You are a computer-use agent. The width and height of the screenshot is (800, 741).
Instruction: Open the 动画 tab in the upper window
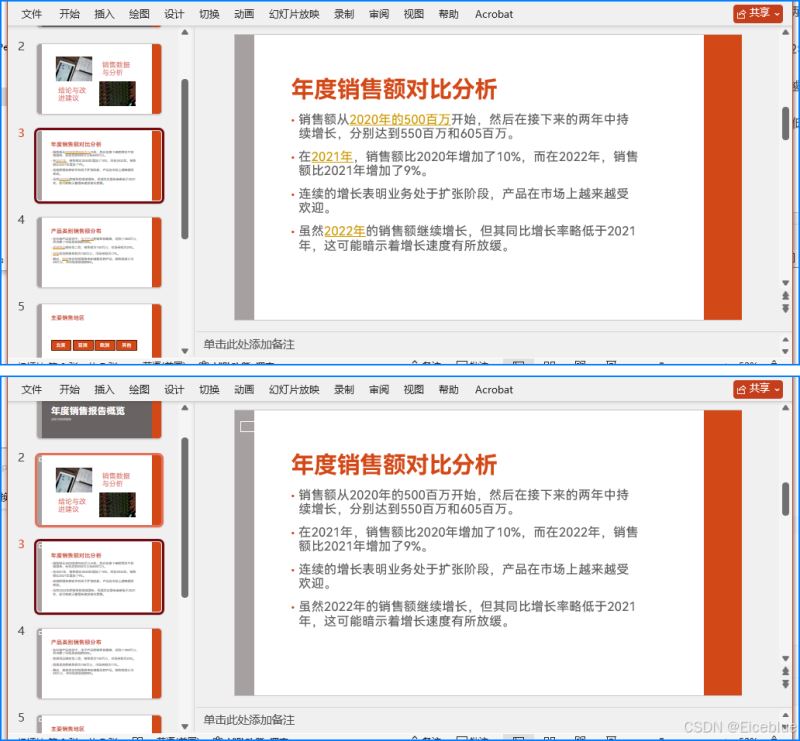point(244,14)
